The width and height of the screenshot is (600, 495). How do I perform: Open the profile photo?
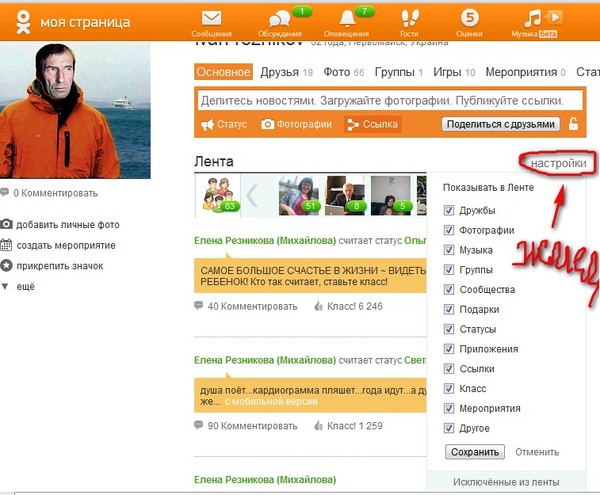pyautogui.click(x=75, y=110)
